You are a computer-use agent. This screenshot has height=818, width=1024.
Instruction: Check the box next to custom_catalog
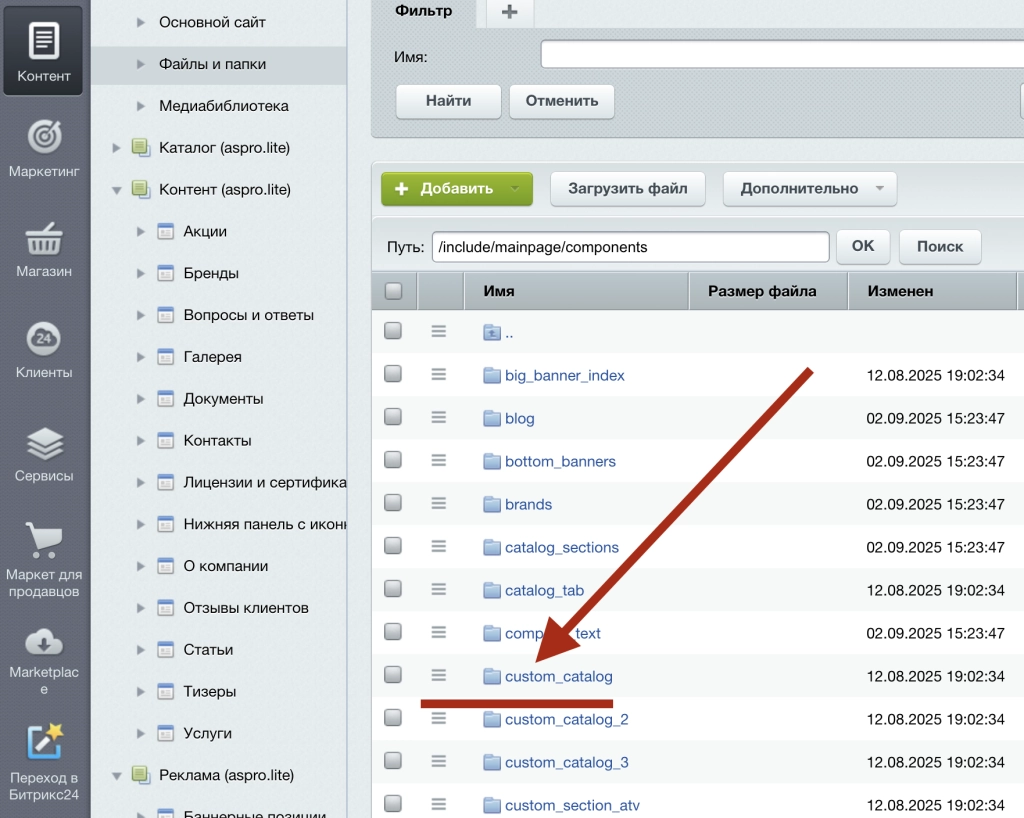tap(393, 675)
